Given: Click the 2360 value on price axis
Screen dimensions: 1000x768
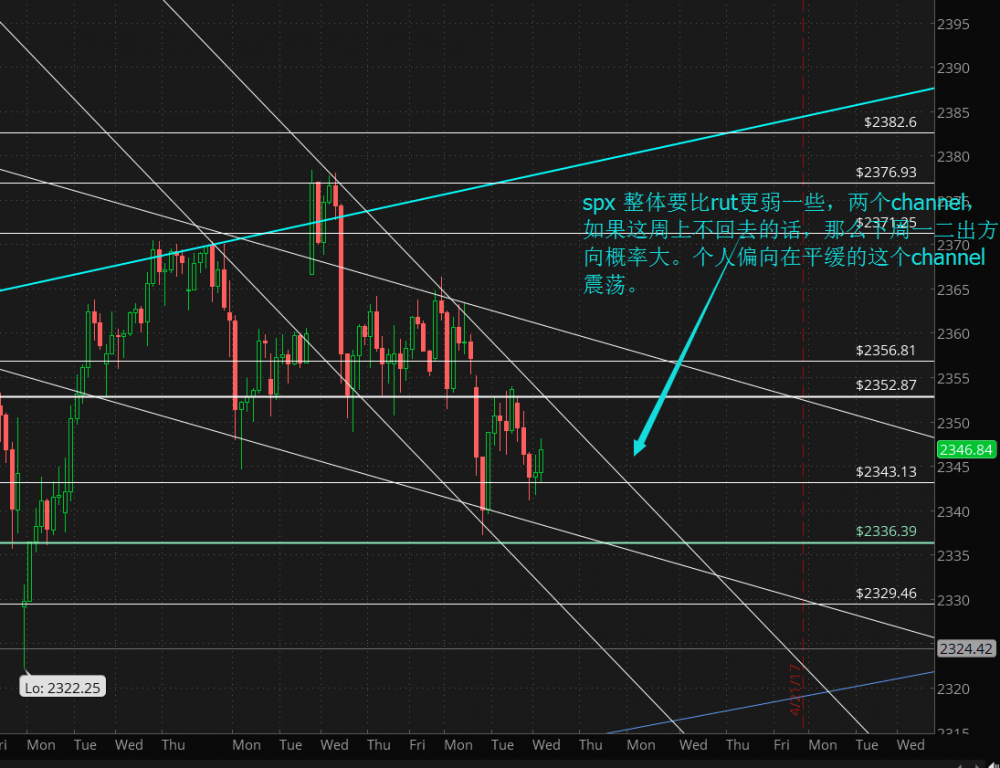Looking at the screenshot, I should [x=953, y=334].
